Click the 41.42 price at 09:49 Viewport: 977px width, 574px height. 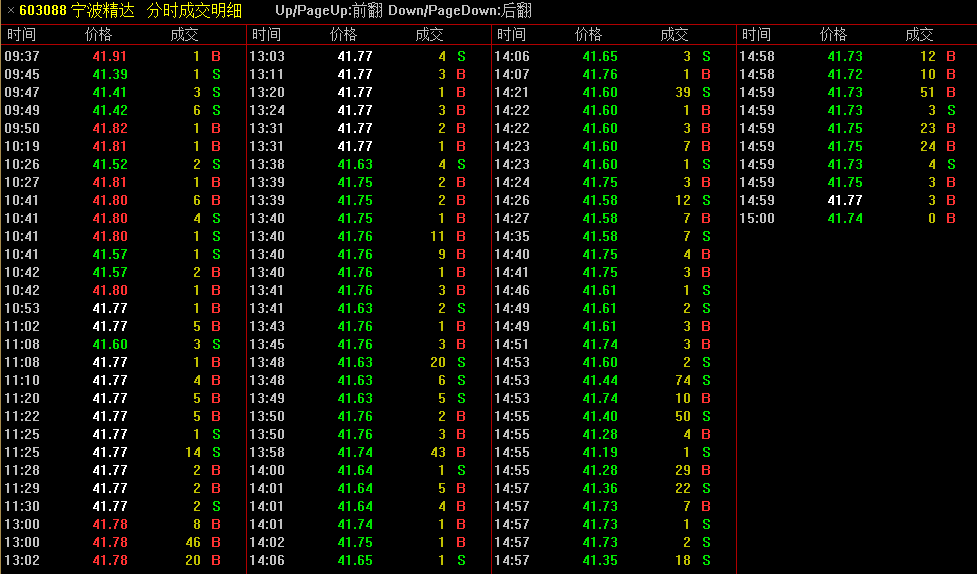coord(110,110)
